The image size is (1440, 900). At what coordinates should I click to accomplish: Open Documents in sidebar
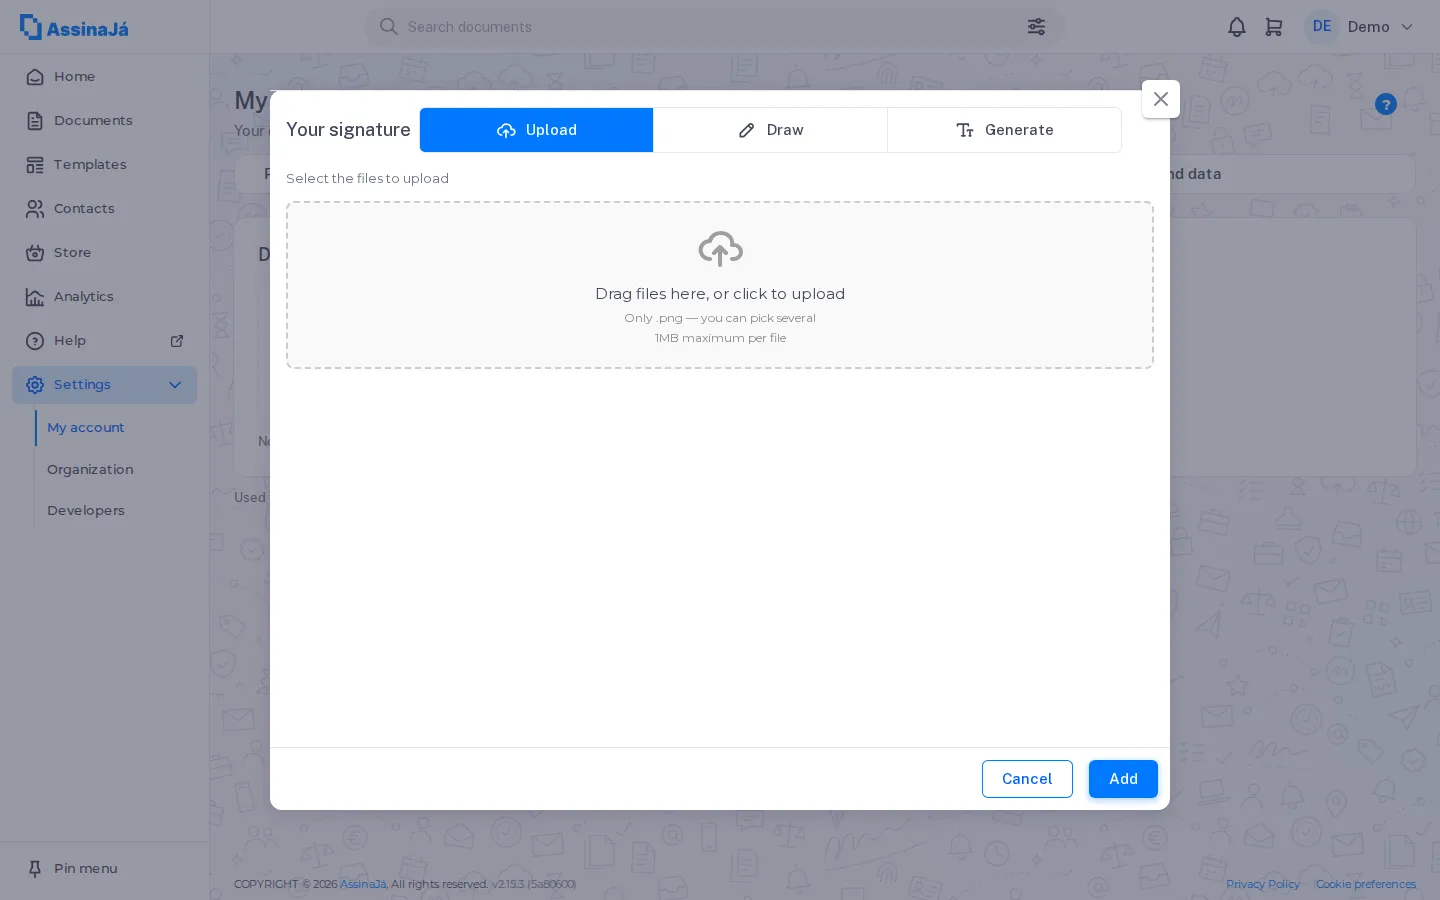pyautogui.click(x=104, y=121)
